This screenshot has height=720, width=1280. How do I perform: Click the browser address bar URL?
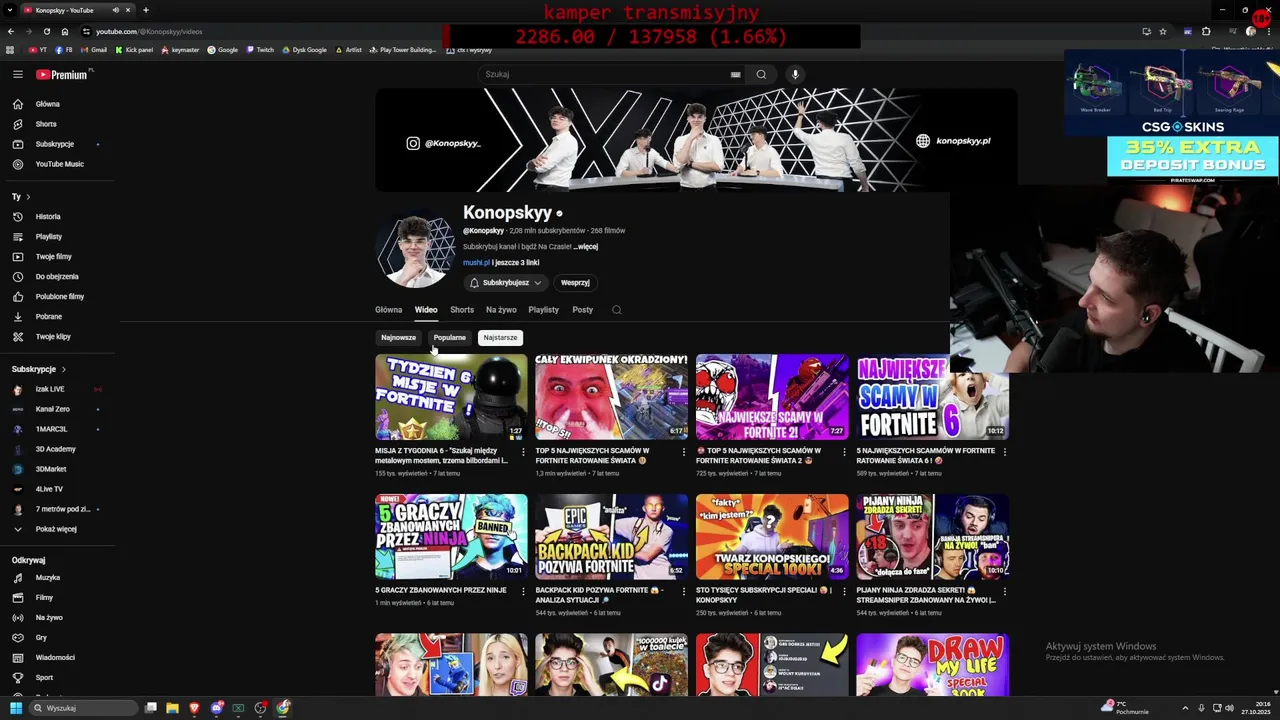coord(149,31)
